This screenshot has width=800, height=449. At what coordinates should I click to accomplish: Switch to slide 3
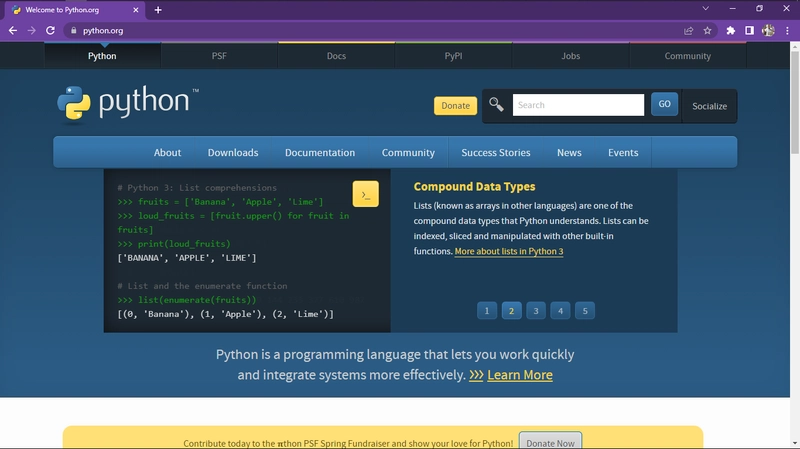[x=536, y=311]
